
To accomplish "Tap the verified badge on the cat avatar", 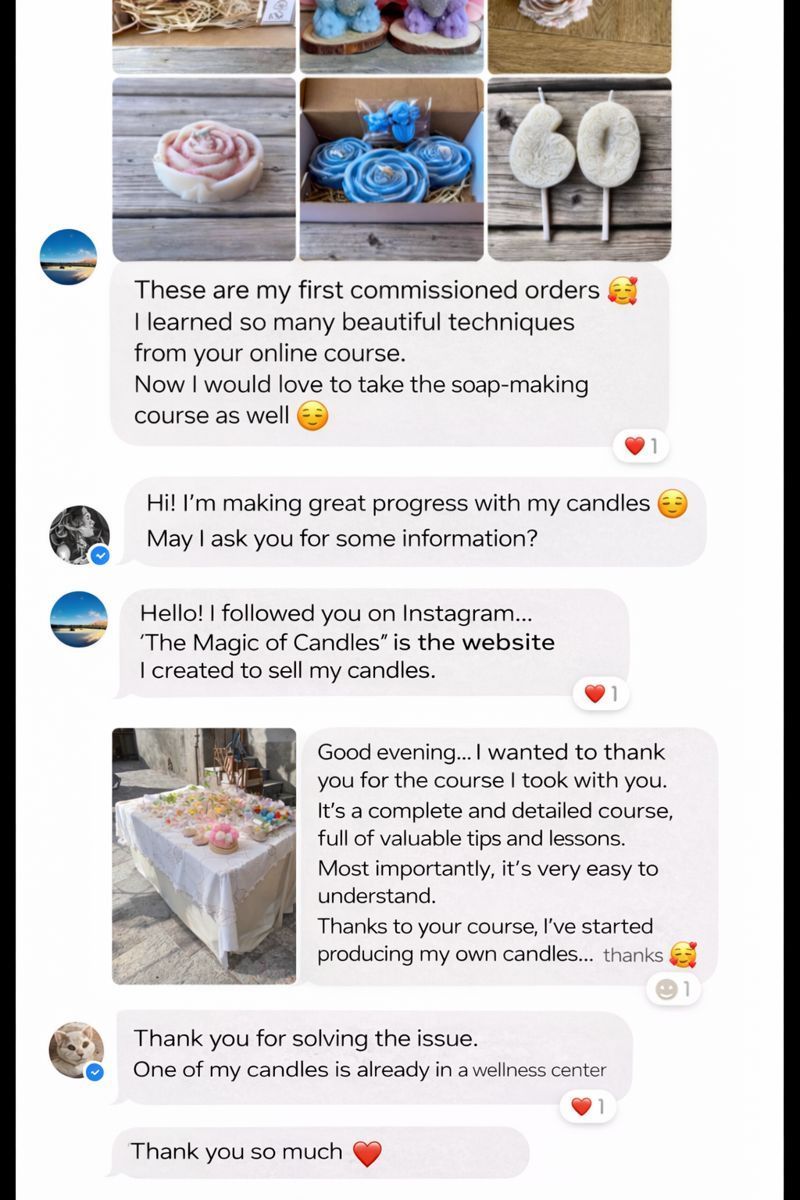I will (95, 1071).
